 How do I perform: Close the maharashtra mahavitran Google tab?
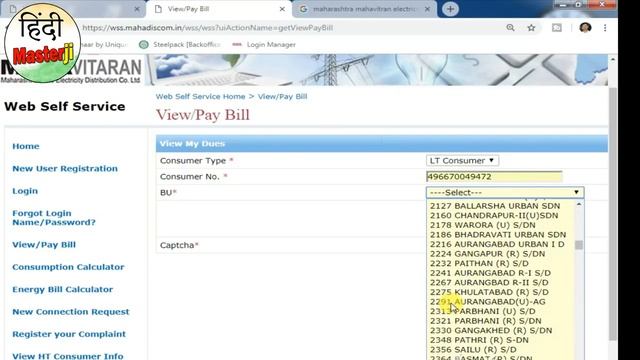[x=427, y=9]
